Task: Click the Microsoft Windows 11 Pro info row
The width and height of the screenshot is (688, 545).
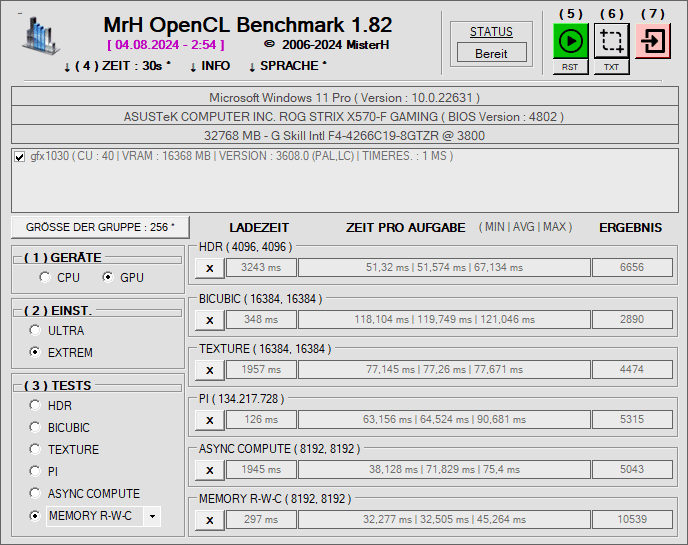Action: click(344, 97)
